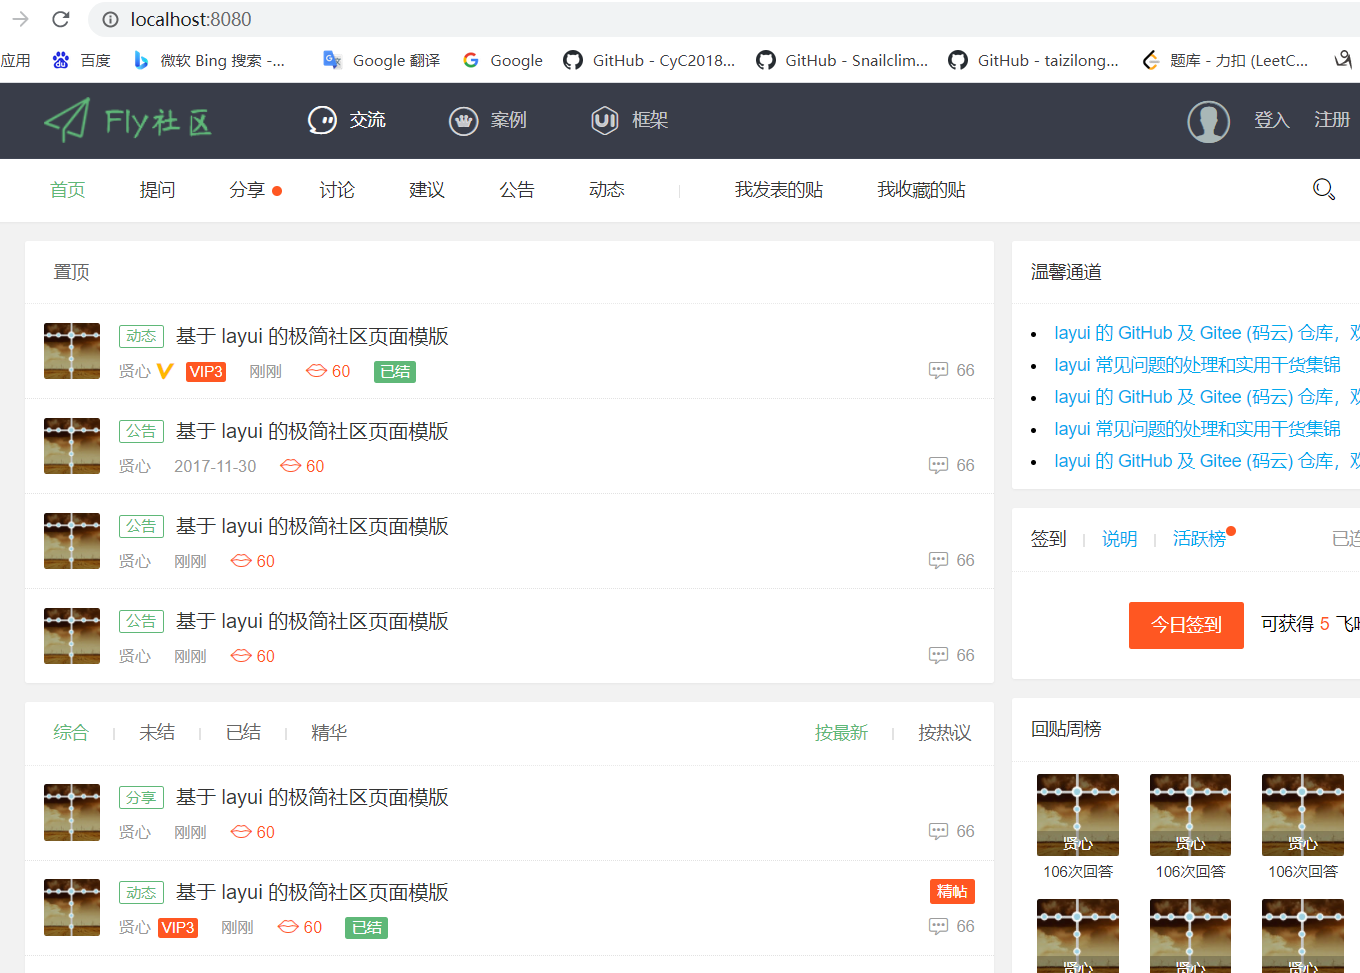
Task: Filter posts by 精华
Action: [x=329, y=733]
